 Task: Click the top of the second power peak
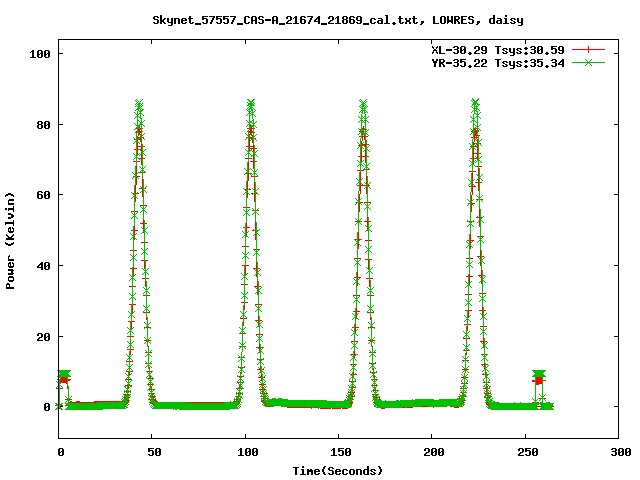(251, 103)
